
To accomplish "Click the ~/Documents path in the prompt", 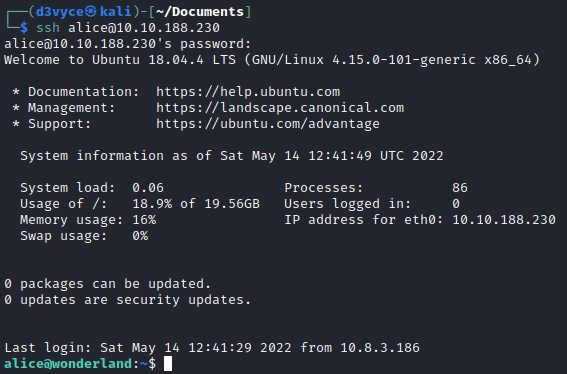I will pyautogui.click(x=200, y=12).
